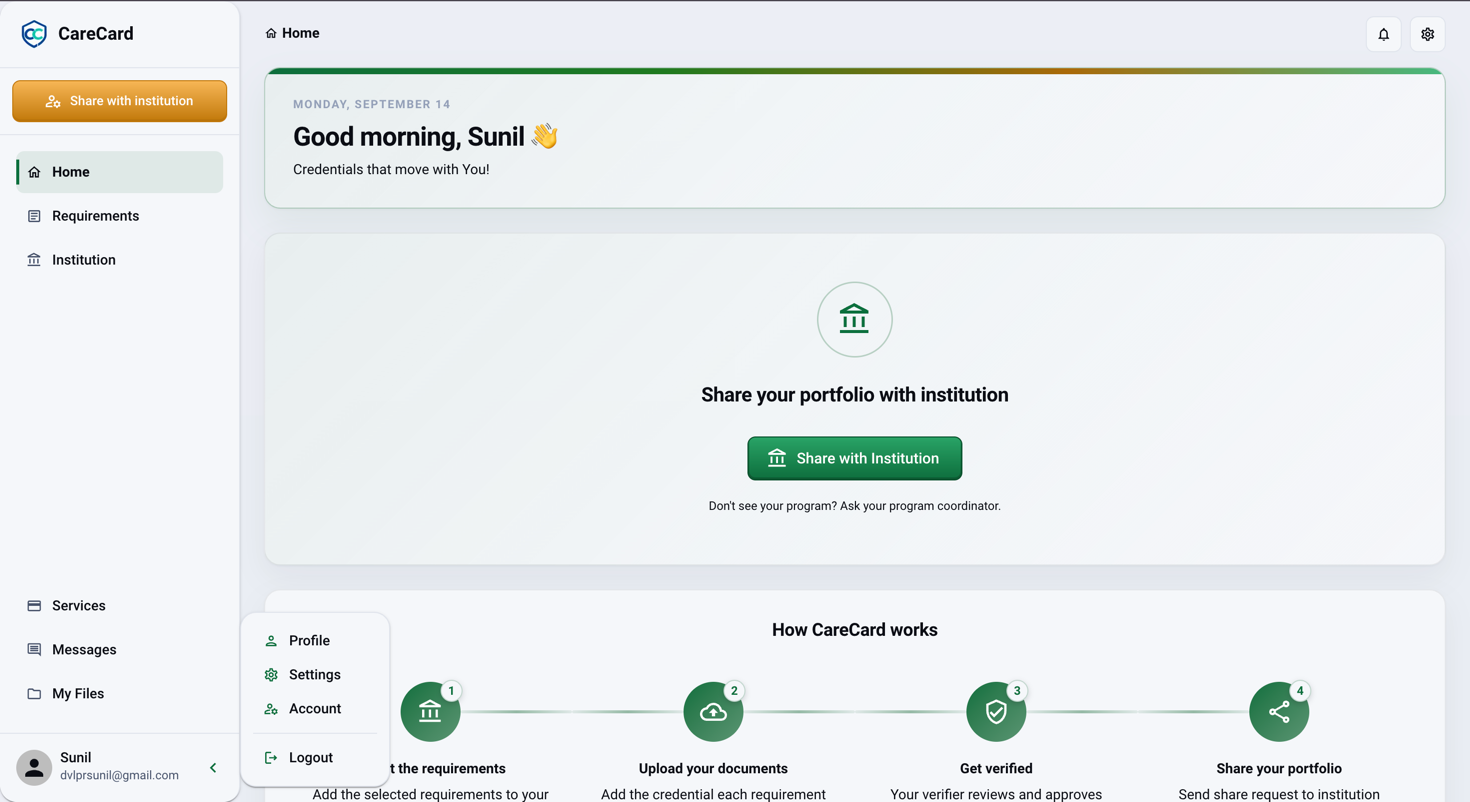The image size is (1470, 802).
Task: Open Messages in the sidebar
Action: pyautogui.click(x=120, y=650)
